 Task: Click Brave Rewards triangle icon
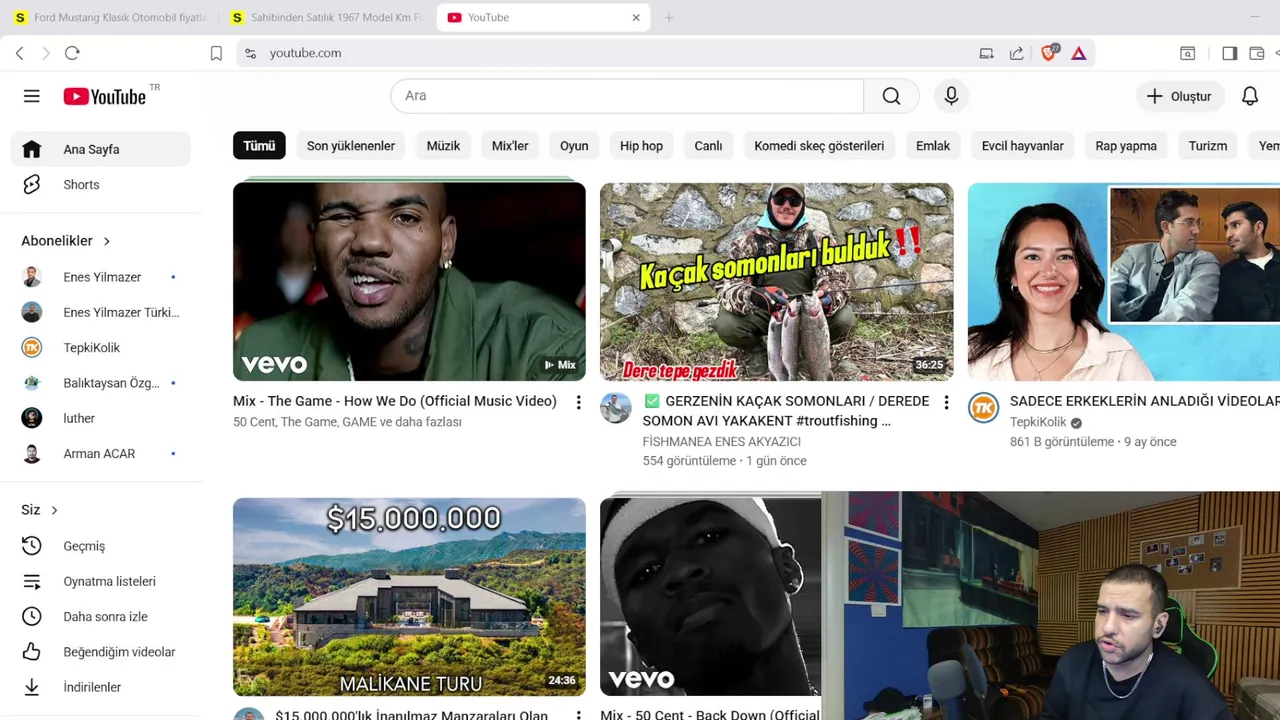coord(1078,53)
